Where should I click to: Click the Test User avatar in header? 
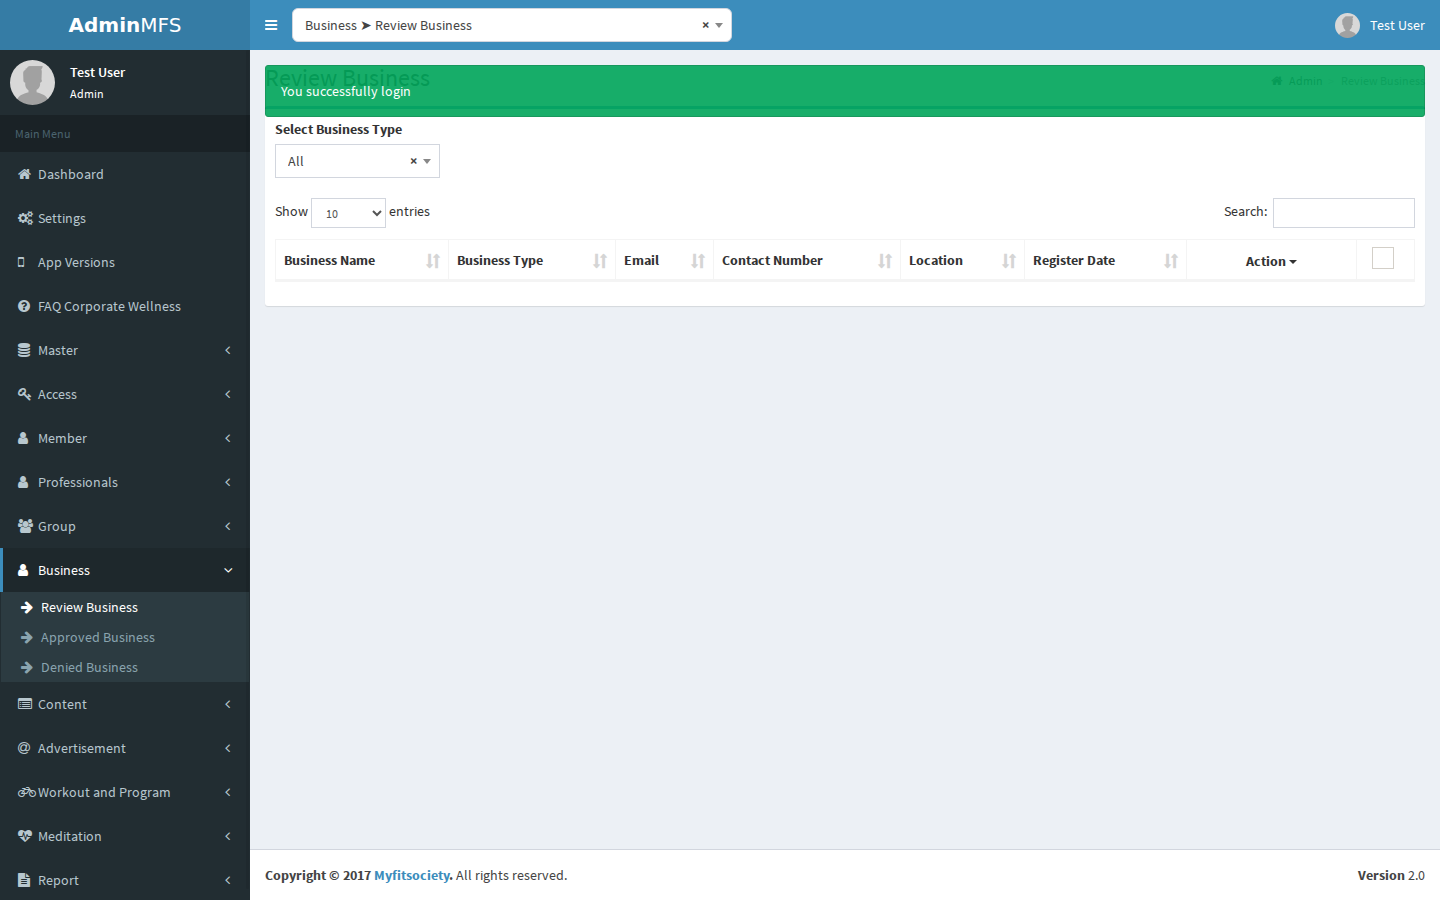coord(1347,25)
